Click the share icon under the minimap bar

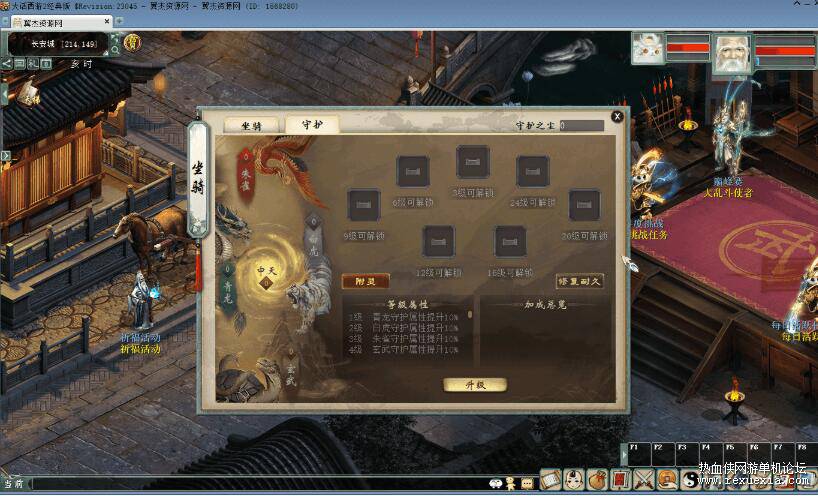tap(6, 64)
